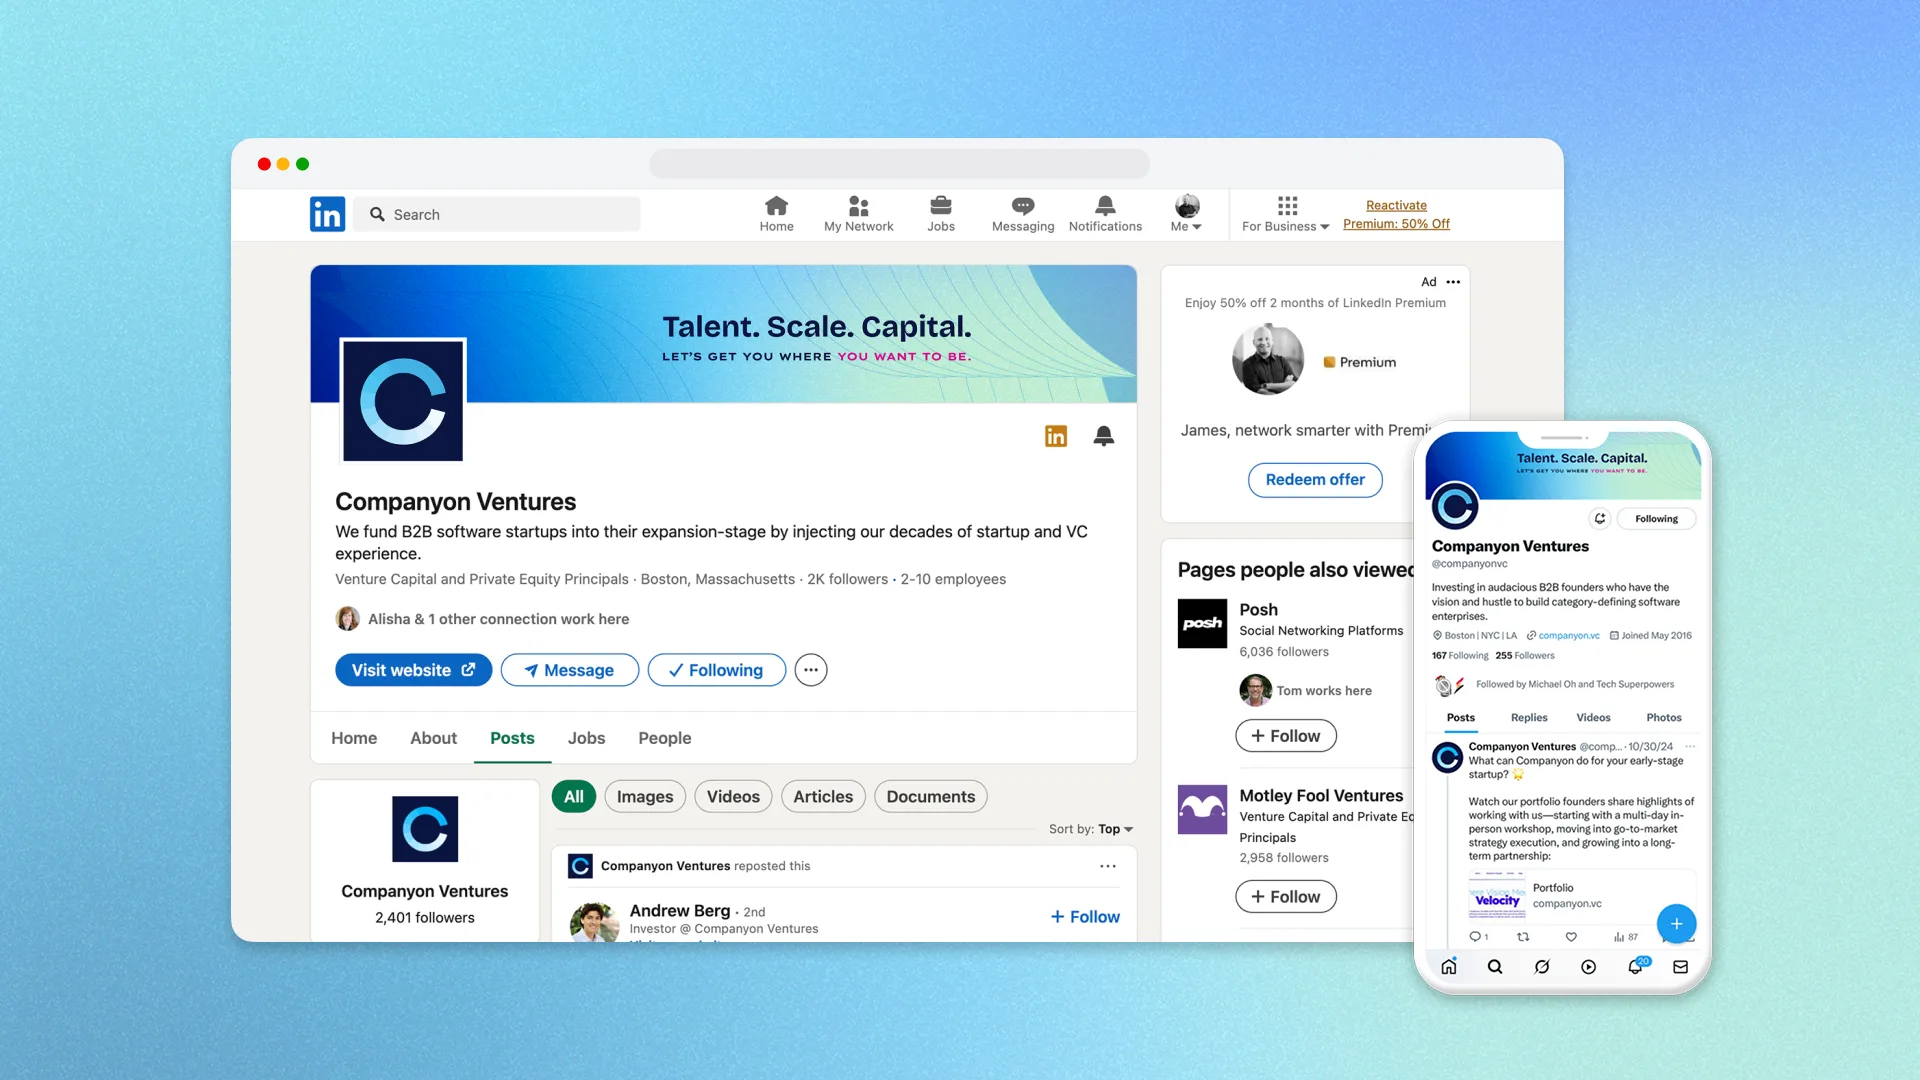Open the Messaging chat icon
The width and height of the screenshot is (1920, 1080).
1022,213
